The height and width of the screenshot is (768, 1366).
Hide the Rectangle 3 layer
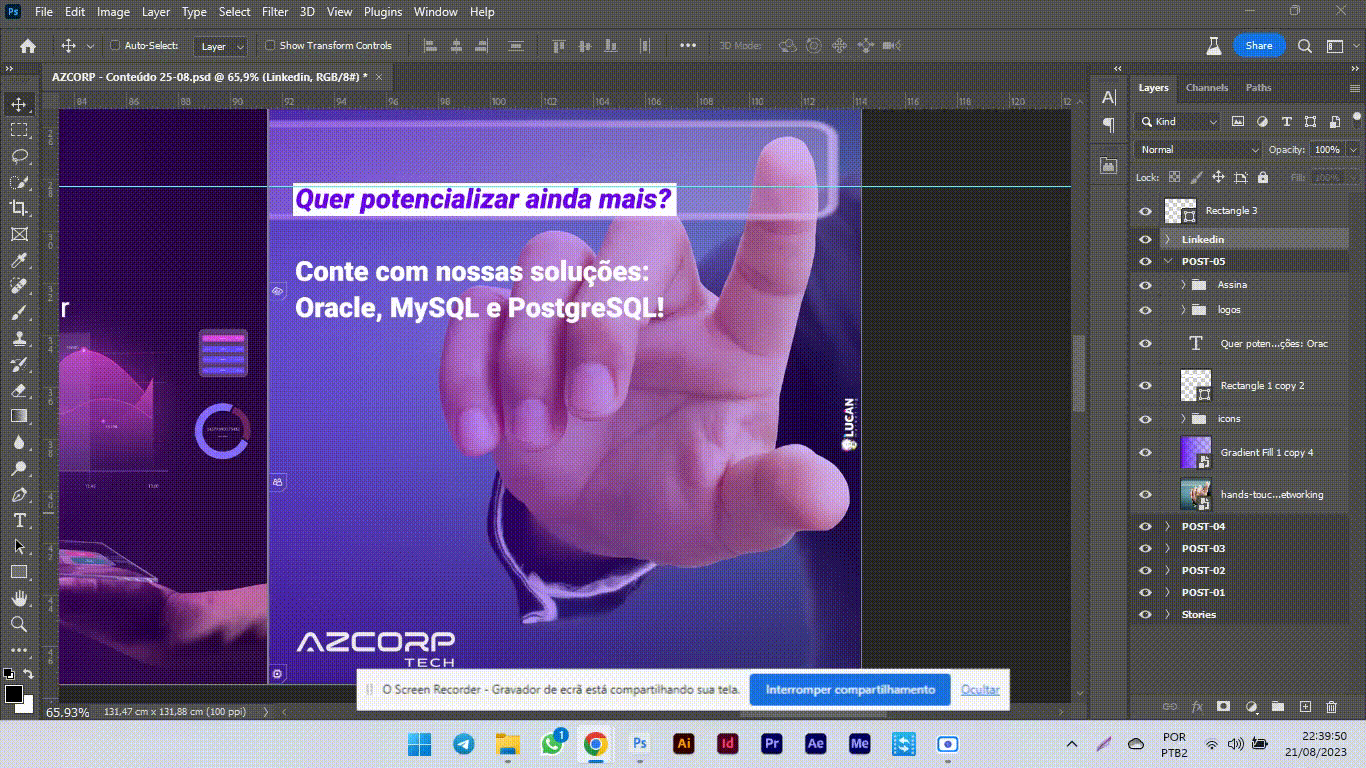(x=1145, y=211)
